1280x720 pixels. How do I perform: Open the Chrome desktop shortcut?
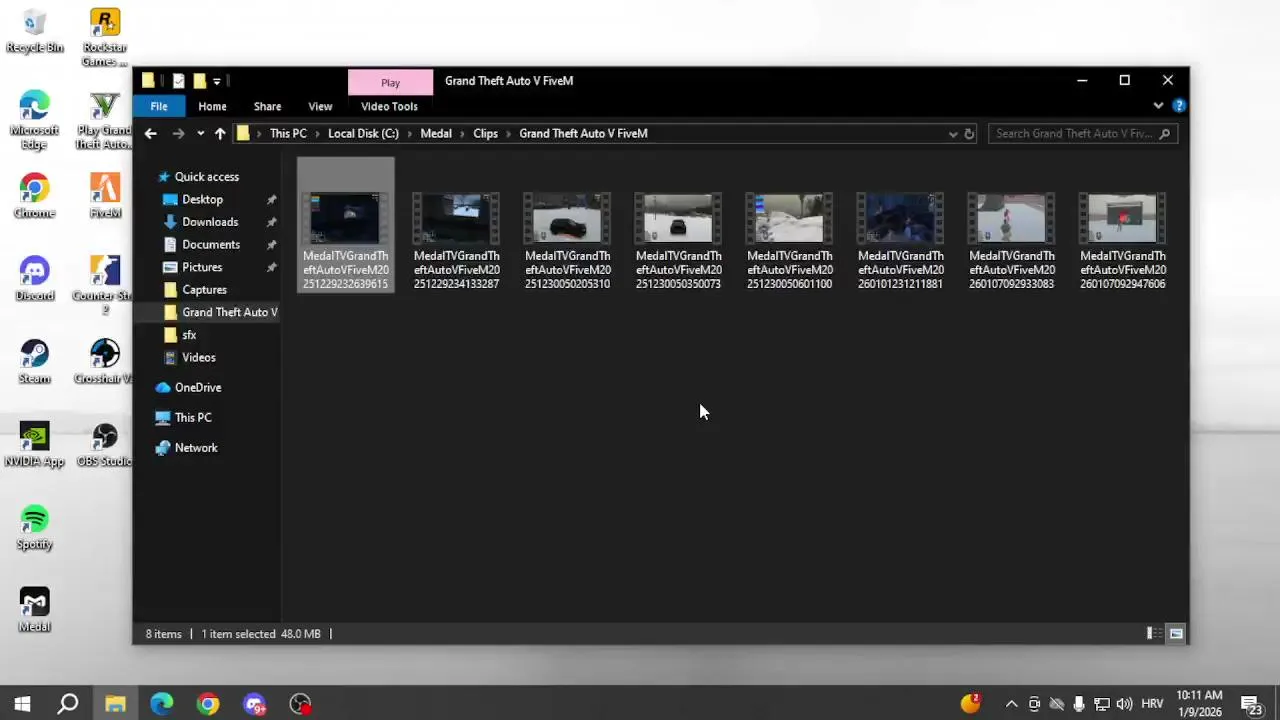pos(34,196)
